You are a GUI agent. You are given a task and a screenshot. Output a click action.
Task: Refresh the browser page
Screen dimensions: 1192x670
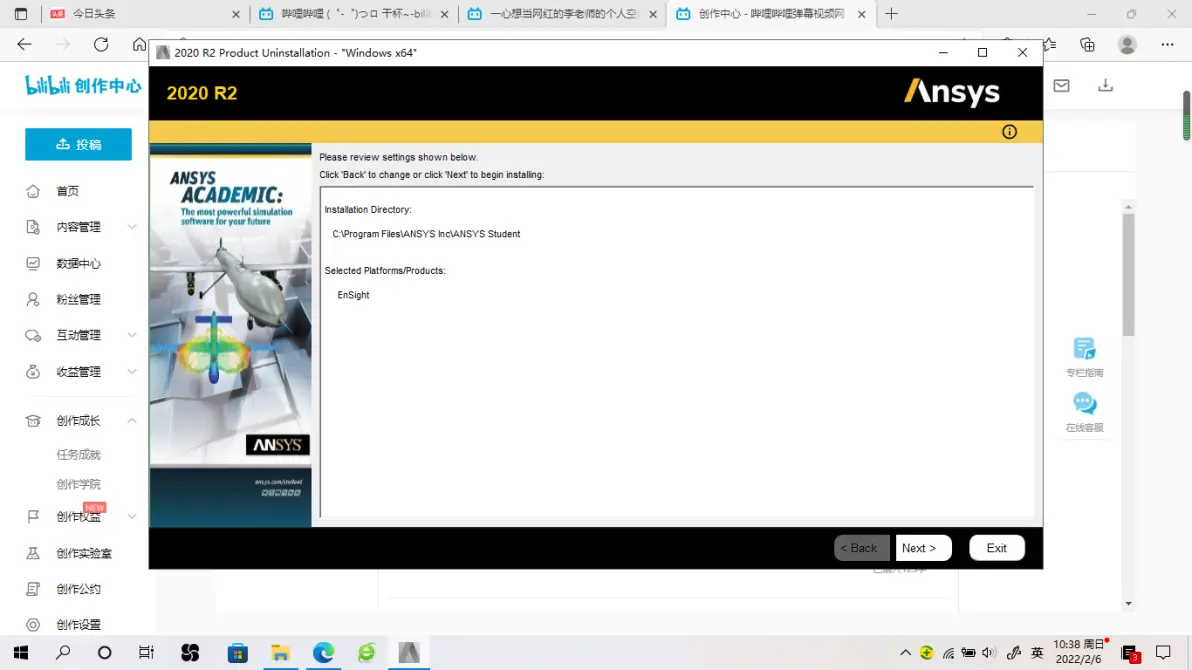(x=101, y=44)
